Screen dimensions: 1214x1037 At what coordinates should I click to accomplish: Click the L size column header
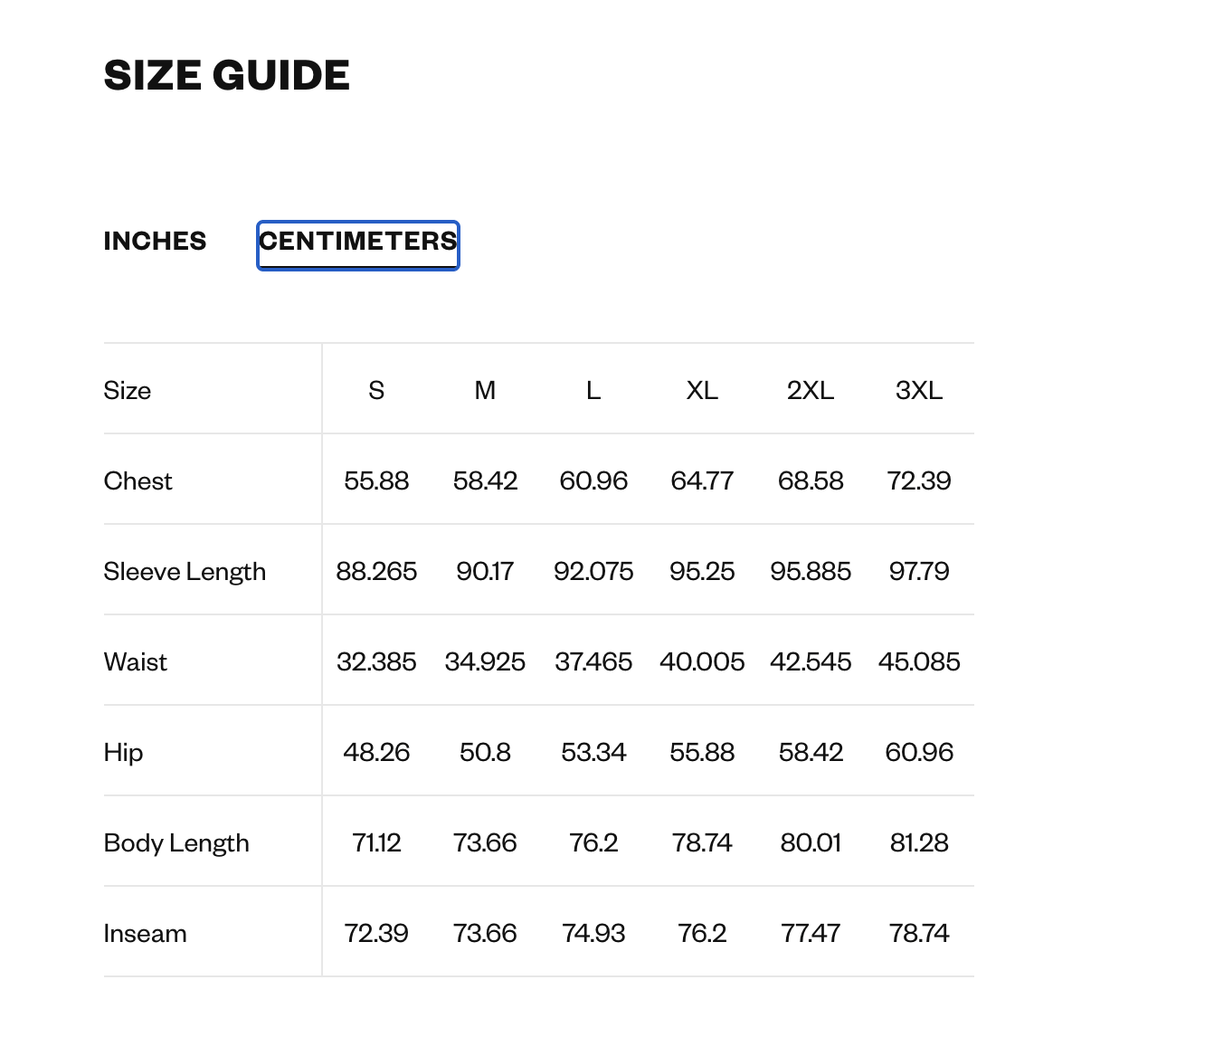tap(593, 390)
